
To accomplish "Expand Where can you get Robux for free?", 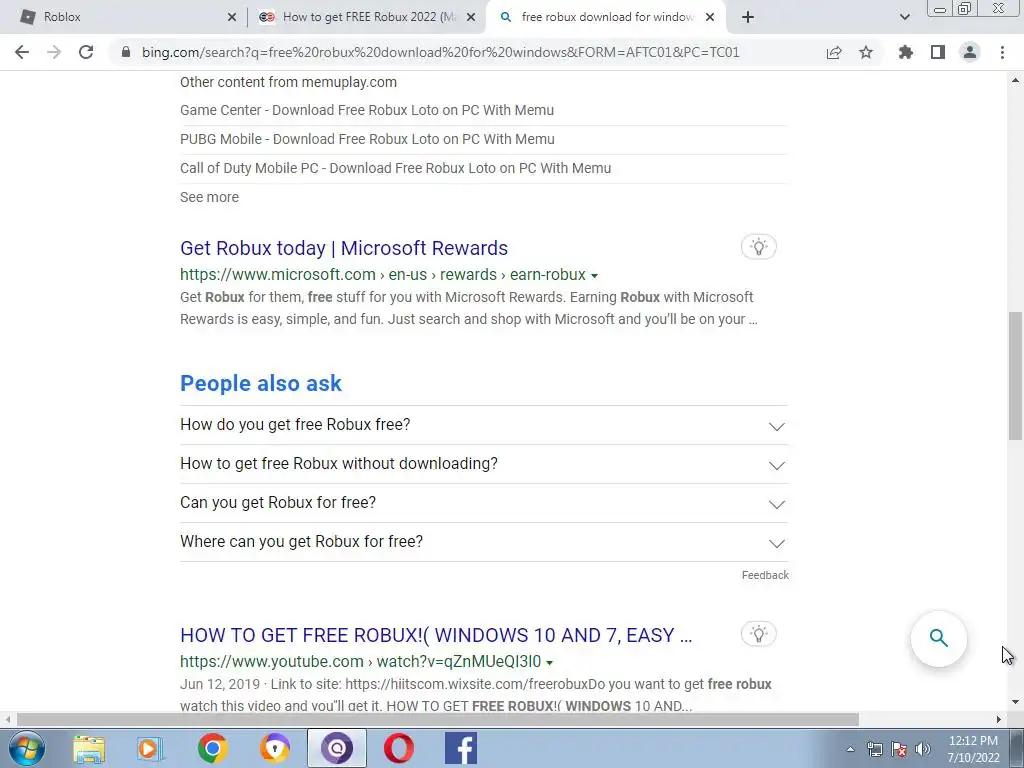I will coord(483,542).
